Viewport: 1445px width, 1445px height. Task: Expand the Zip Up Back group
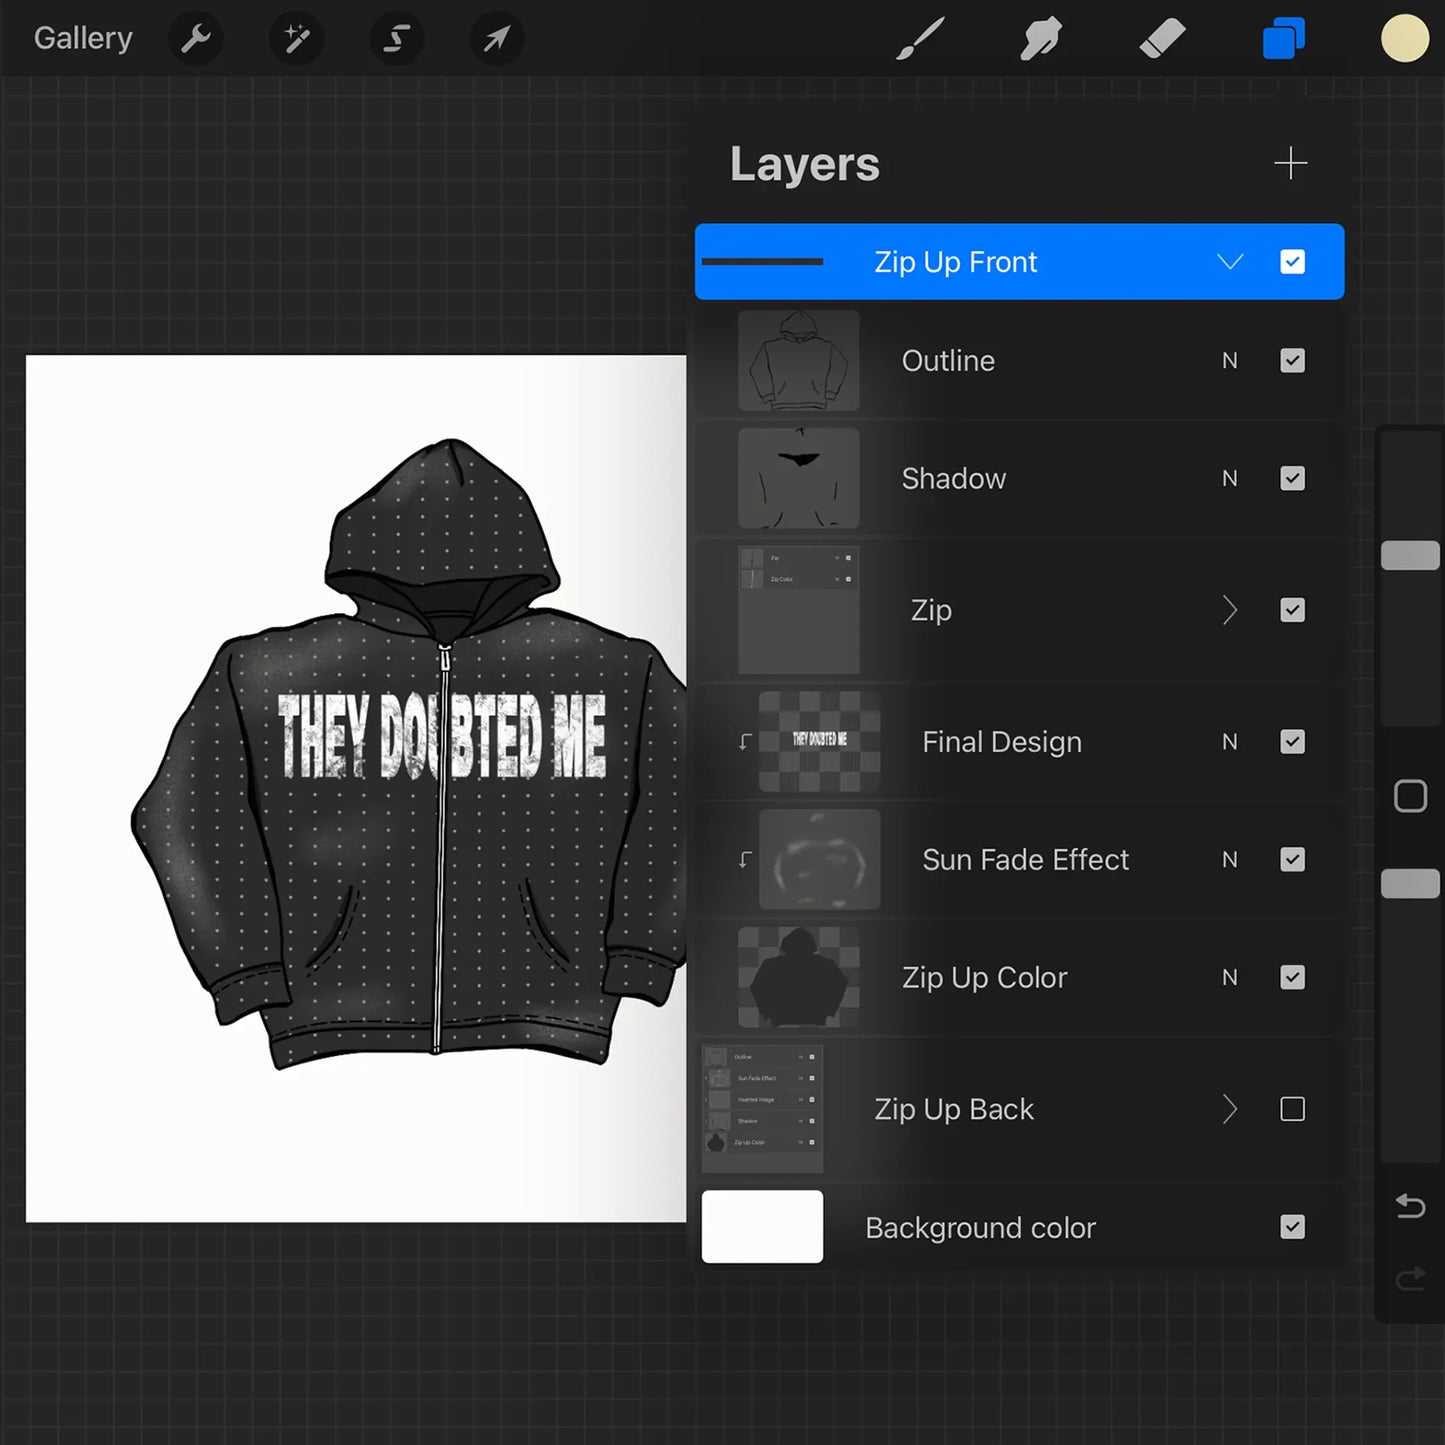click(x=1230, y=1109)
